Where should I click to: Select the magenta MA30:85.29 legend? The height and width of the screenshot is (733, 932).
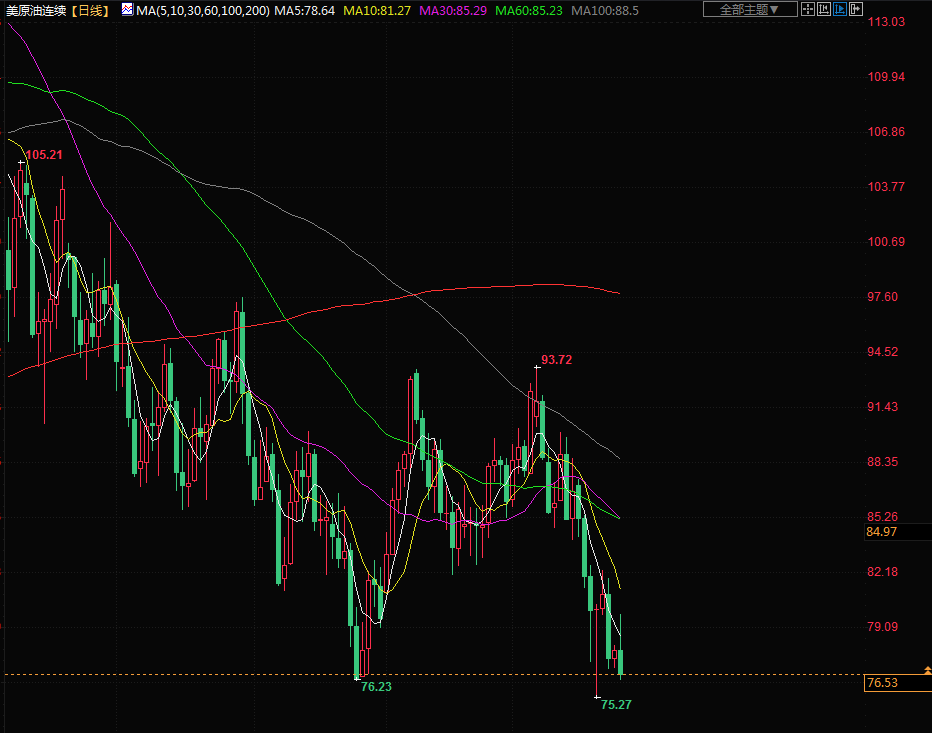click(453, 10)
